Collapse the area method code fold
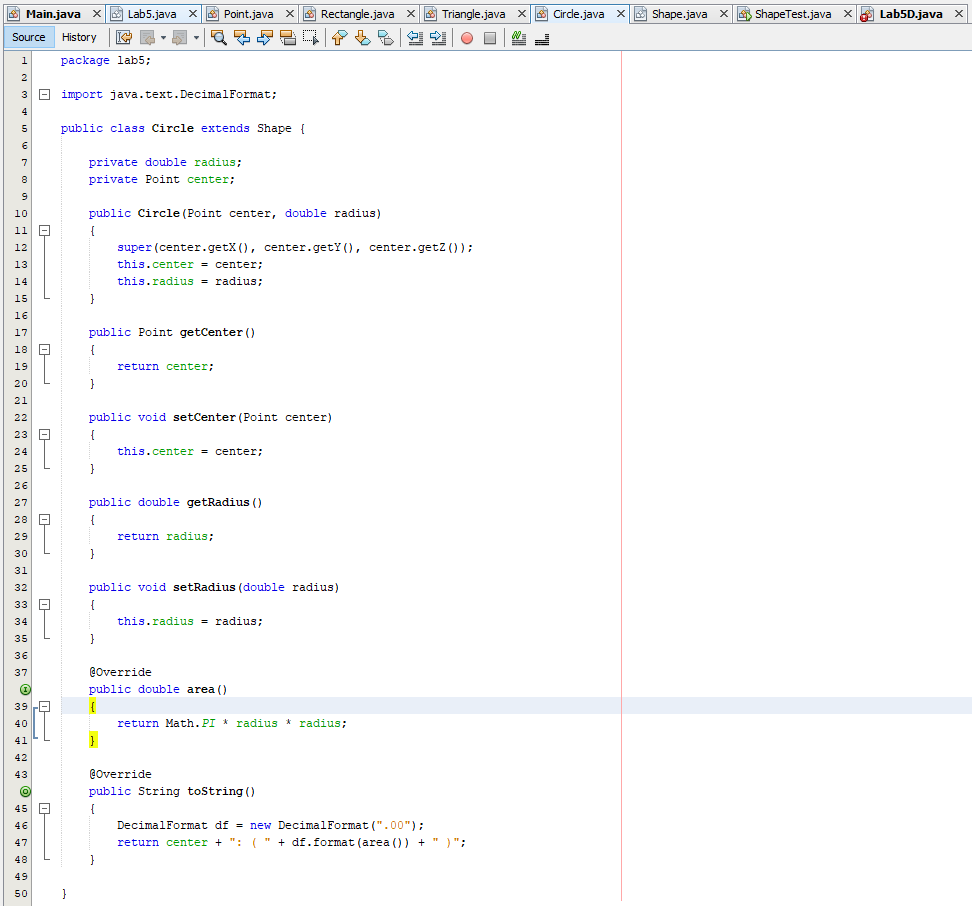The image size is (972, 906). (44, 706)
